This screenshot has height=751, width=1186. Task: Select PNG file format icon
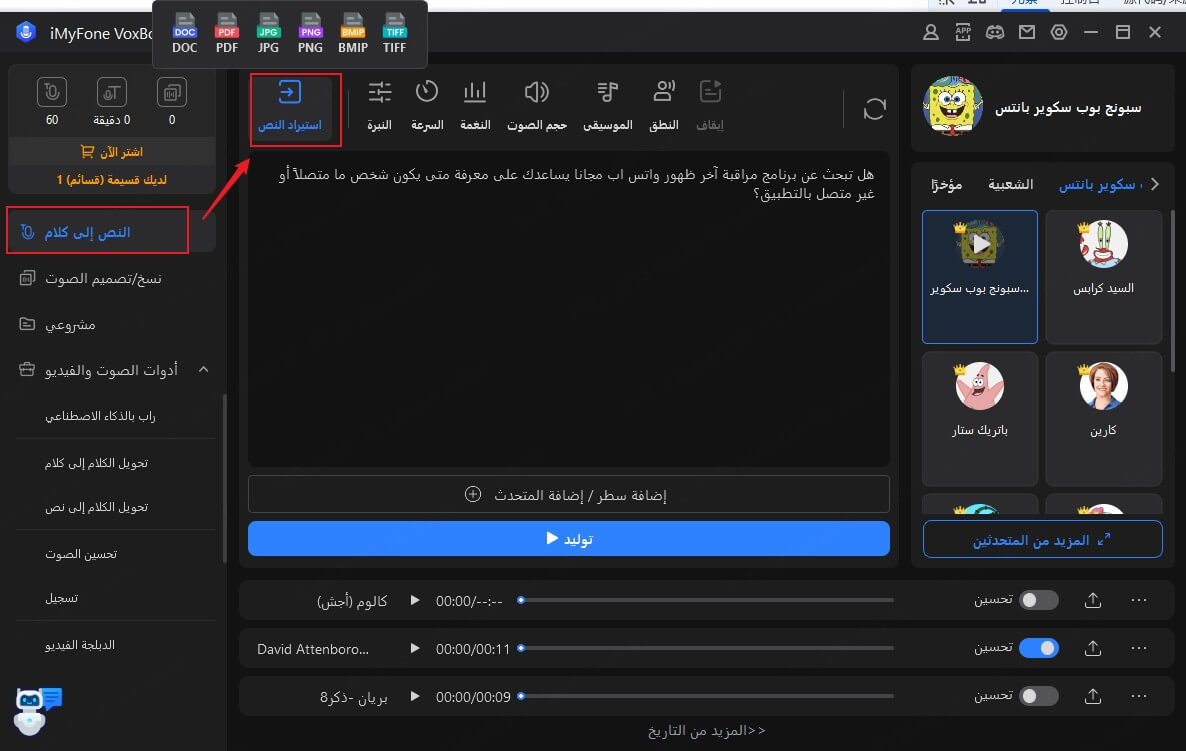310,33
